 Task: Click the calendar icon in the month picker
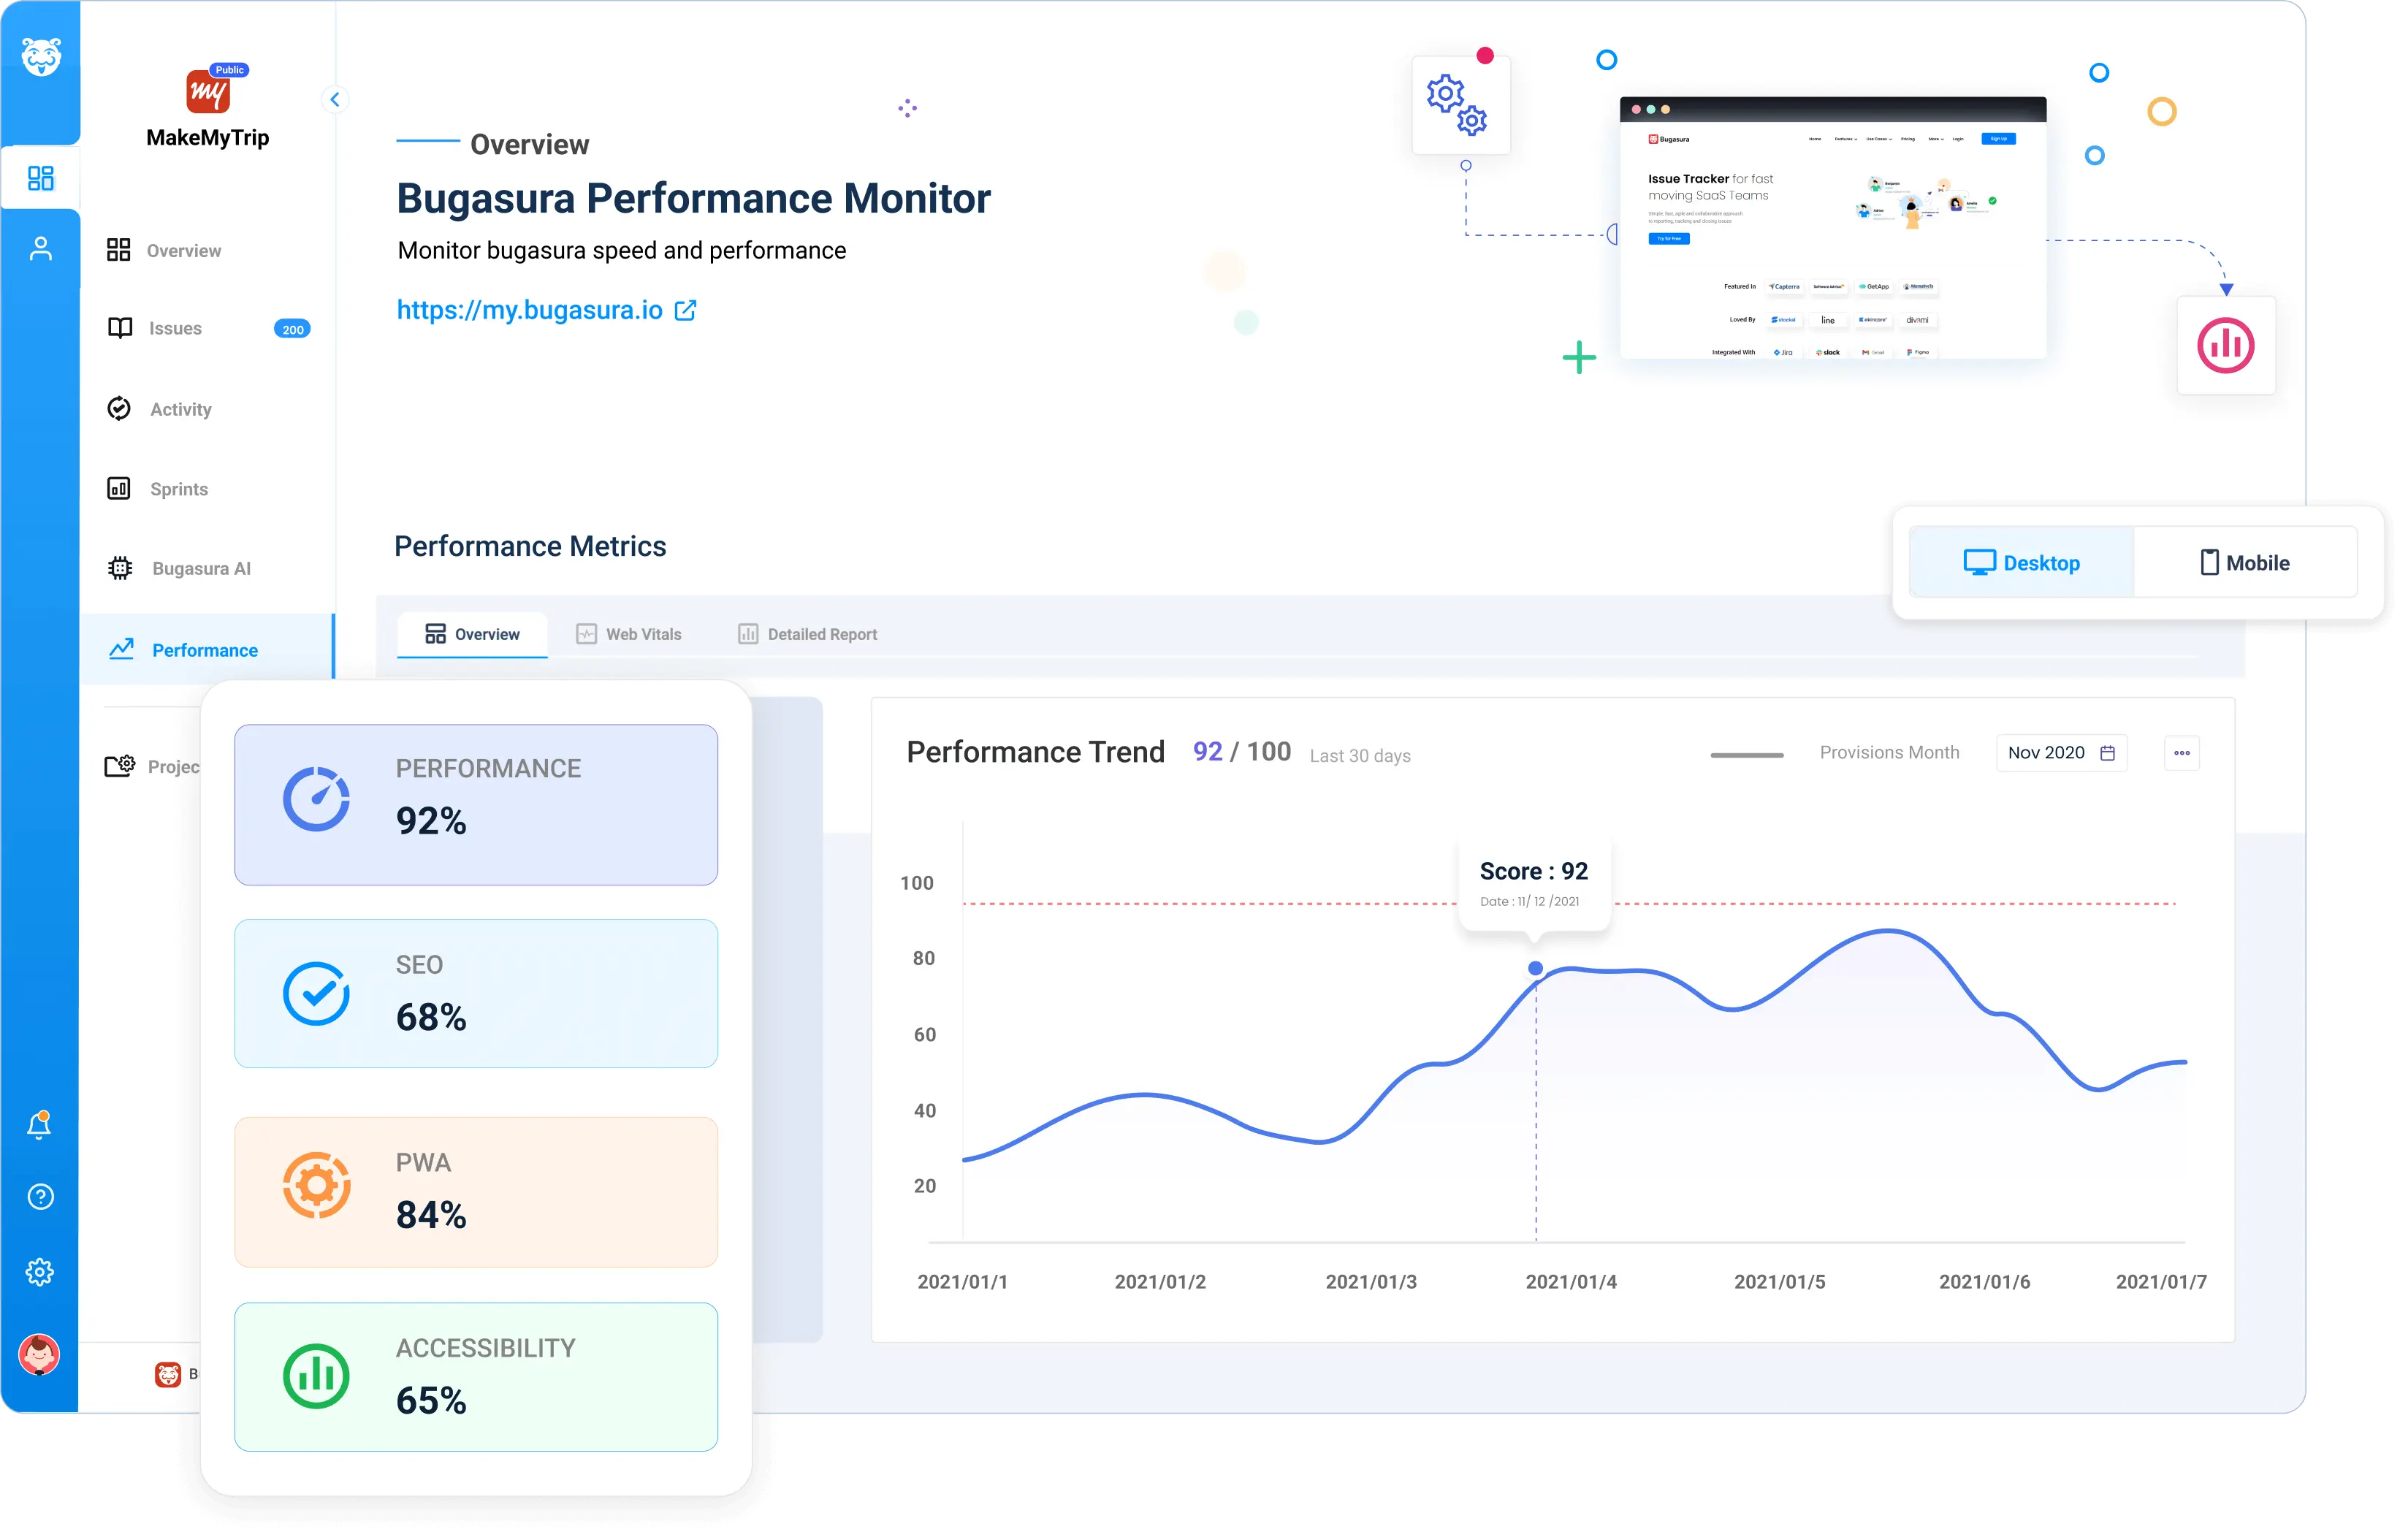click(x=2107, y=753)
